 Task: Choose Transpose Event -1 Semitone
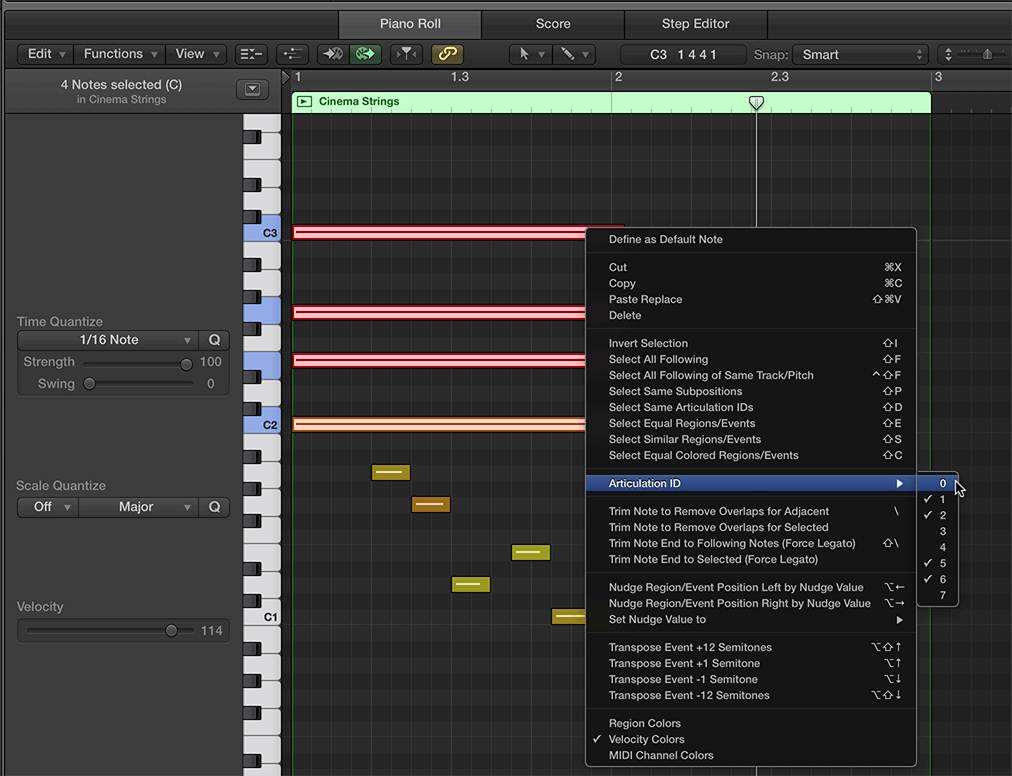coord(751,680)
